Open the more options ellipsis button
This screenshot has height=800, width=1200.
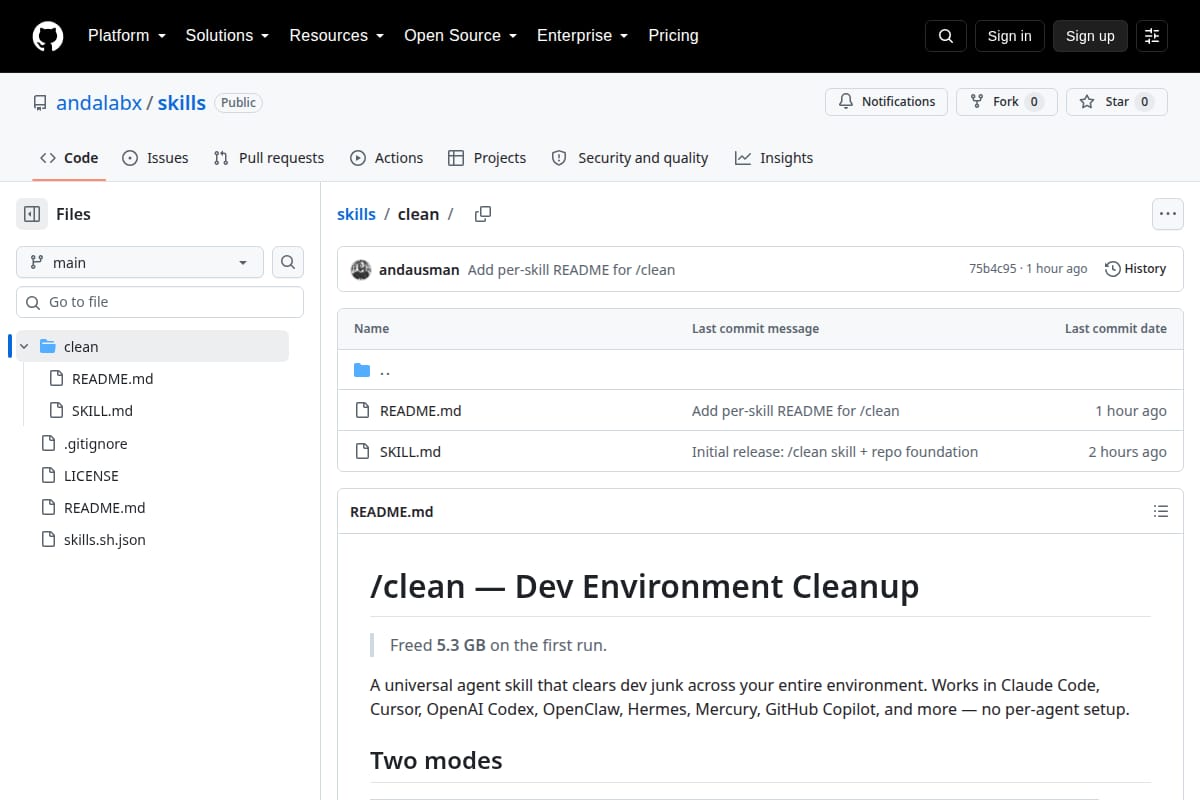point(1168,214)
